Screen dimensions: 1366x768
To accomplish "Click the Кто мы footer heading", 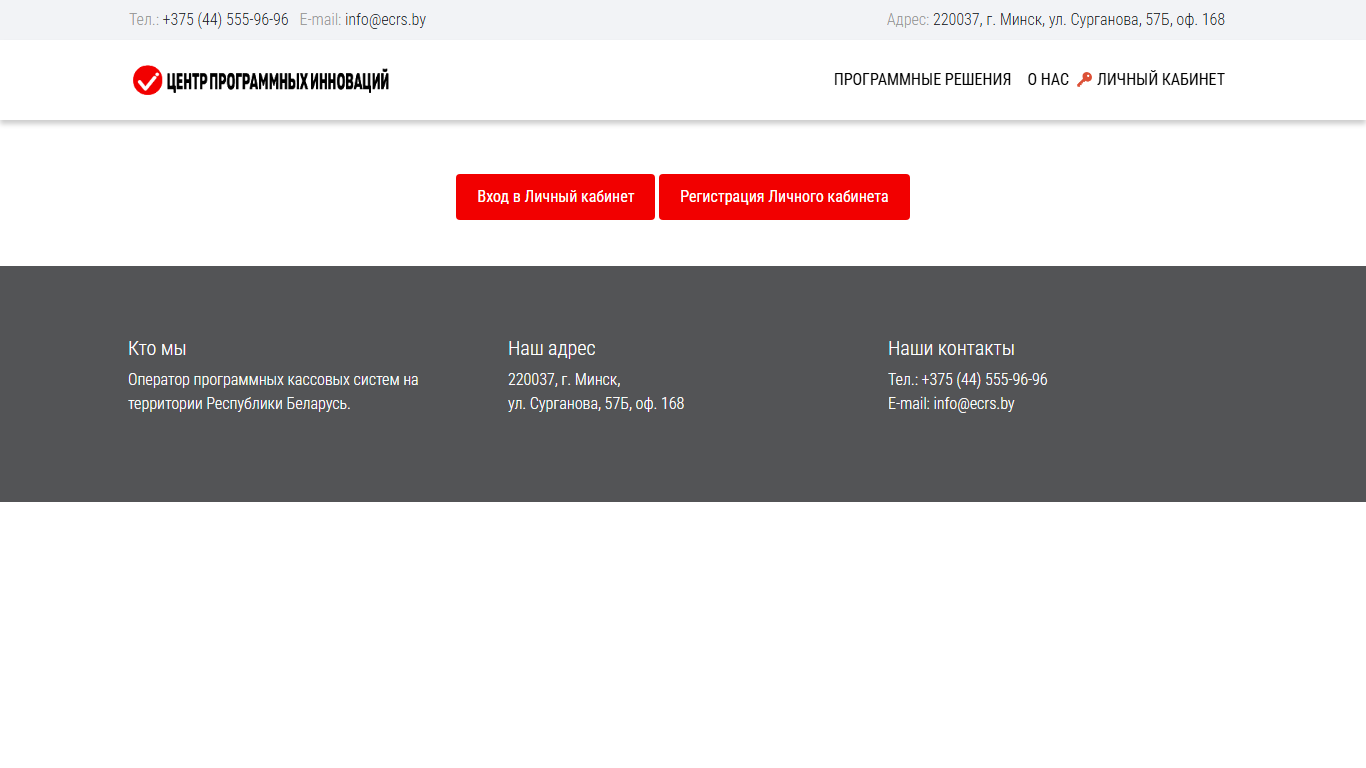I will click(x=157, y=348).
